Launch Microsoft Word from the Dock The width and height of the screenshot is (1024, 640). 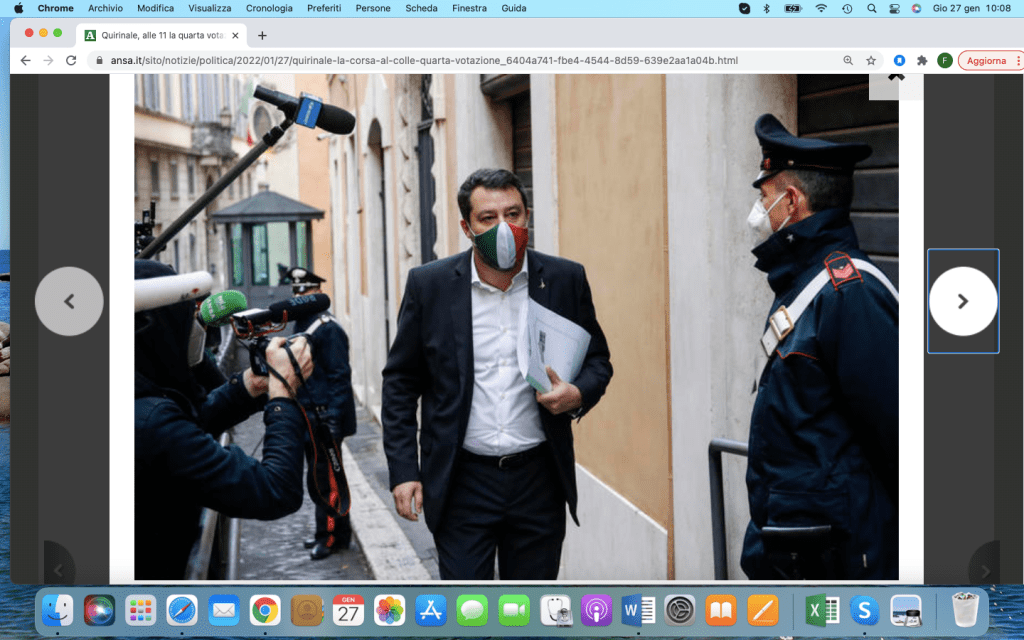(x=637, y=609)
